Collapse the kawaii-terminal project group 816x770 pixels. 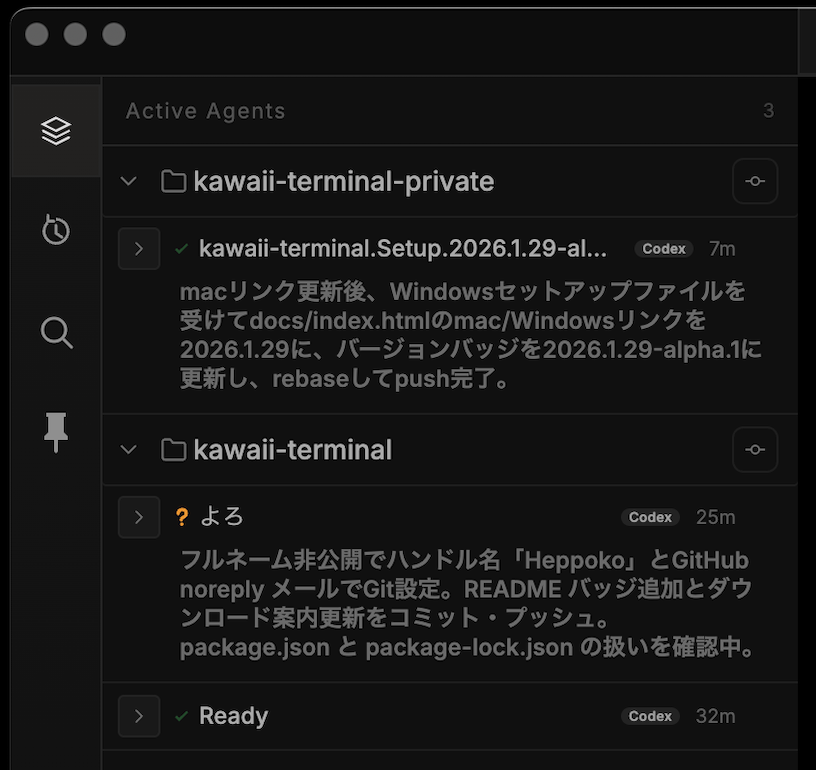point(128,450)
